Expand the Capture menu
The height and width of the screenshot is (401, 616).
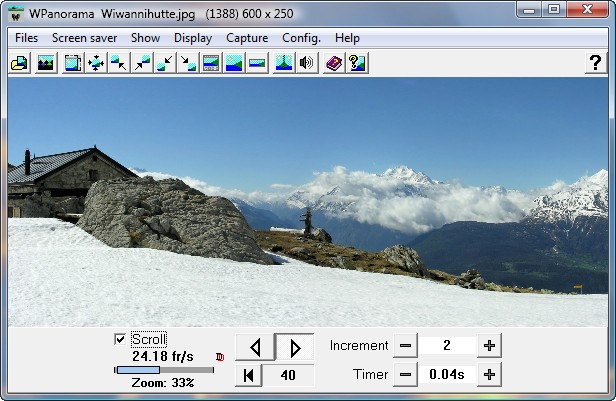point(247,38)
